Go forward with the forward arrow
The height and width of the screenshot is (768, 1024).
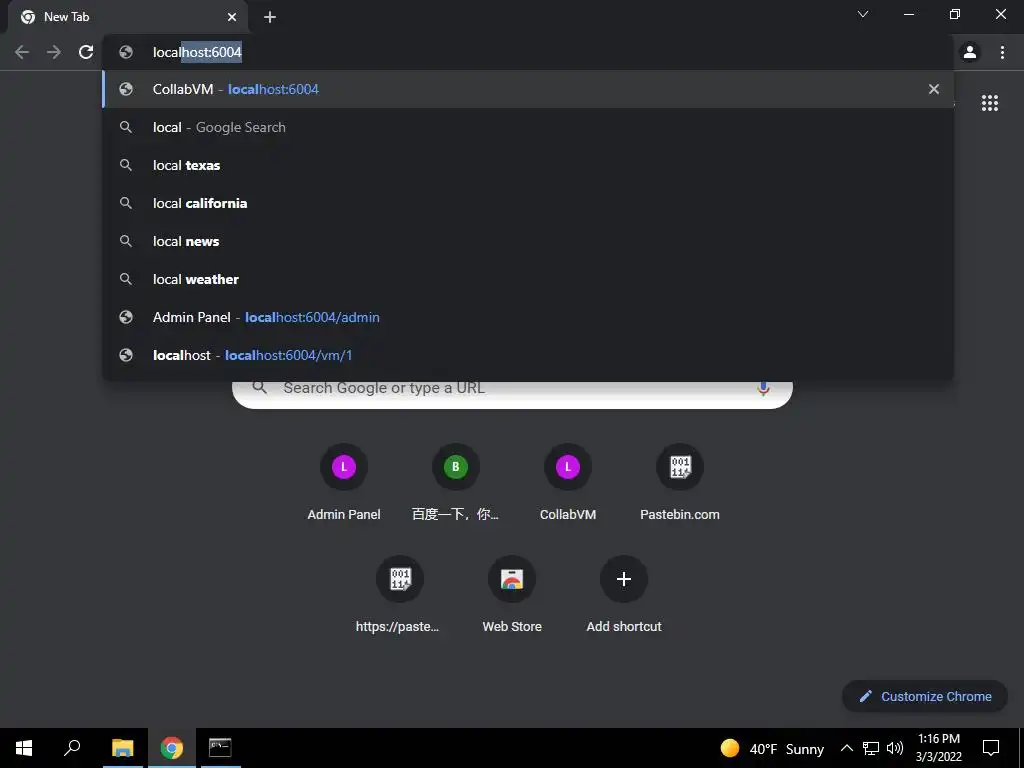point(54,52)
